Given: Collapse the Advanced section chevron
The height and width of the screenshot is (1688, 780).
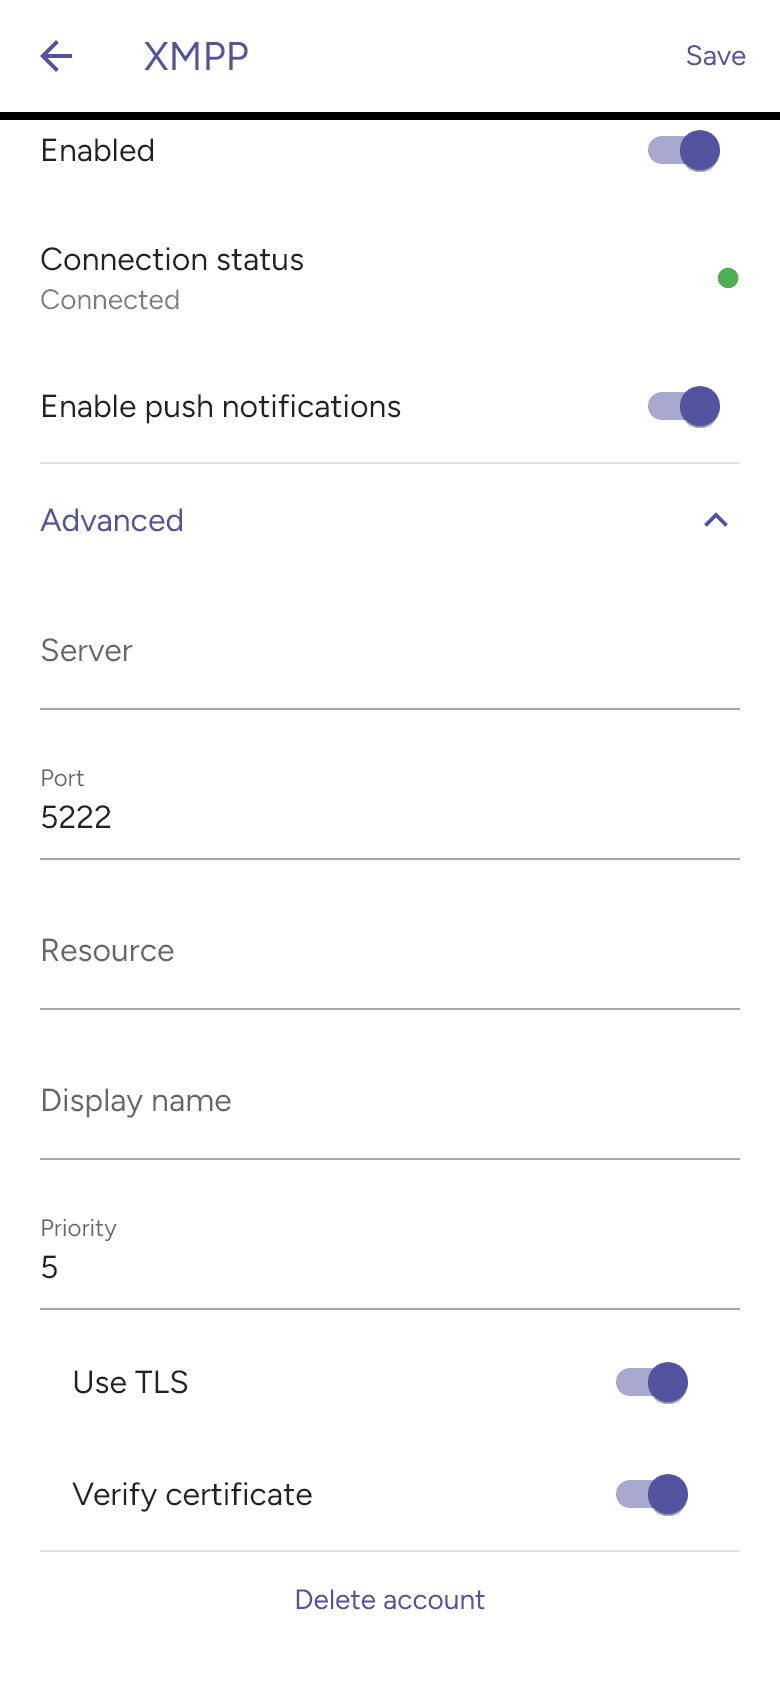Looking at the screenshot, I should click(x=716, y=520).
